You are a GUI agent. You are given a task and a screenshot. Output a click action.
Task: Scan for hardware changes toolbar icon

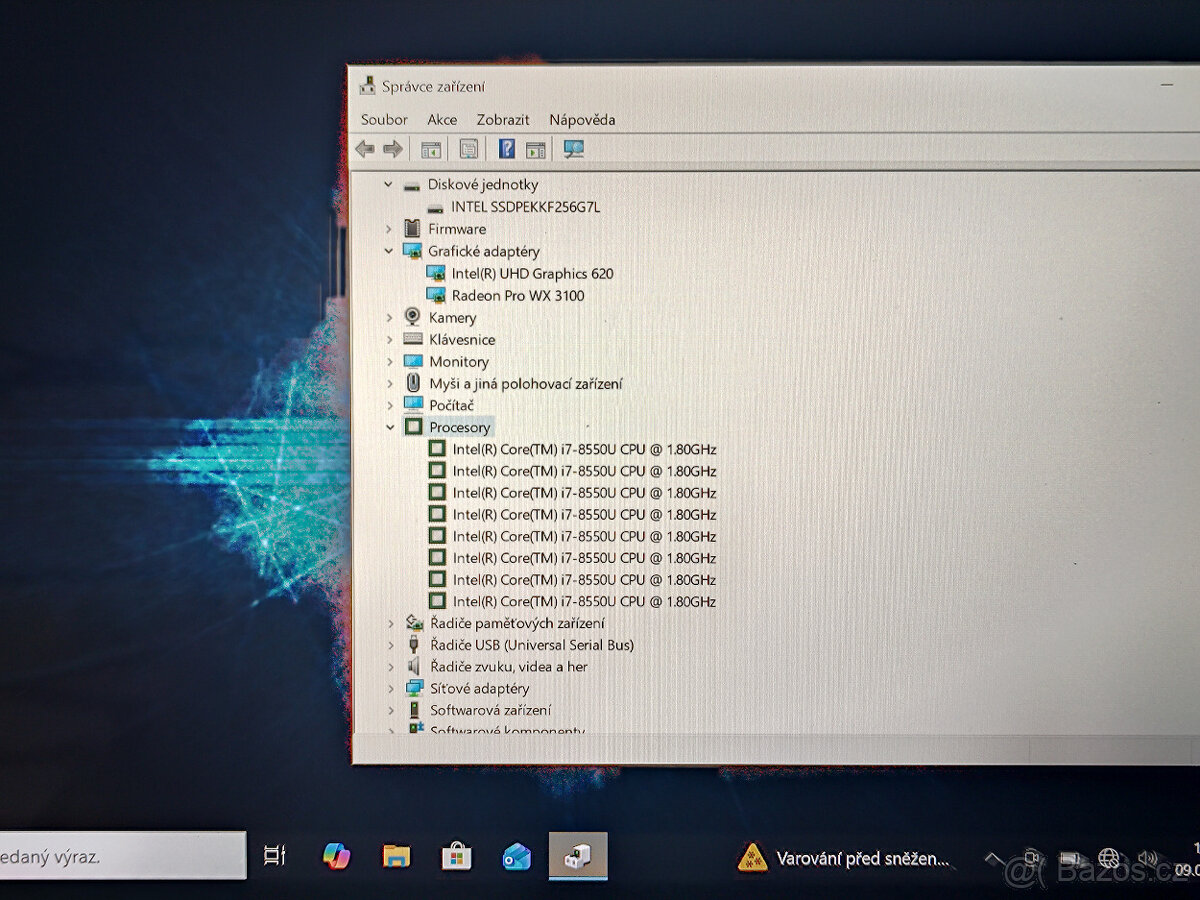click(x=573, y=148)
